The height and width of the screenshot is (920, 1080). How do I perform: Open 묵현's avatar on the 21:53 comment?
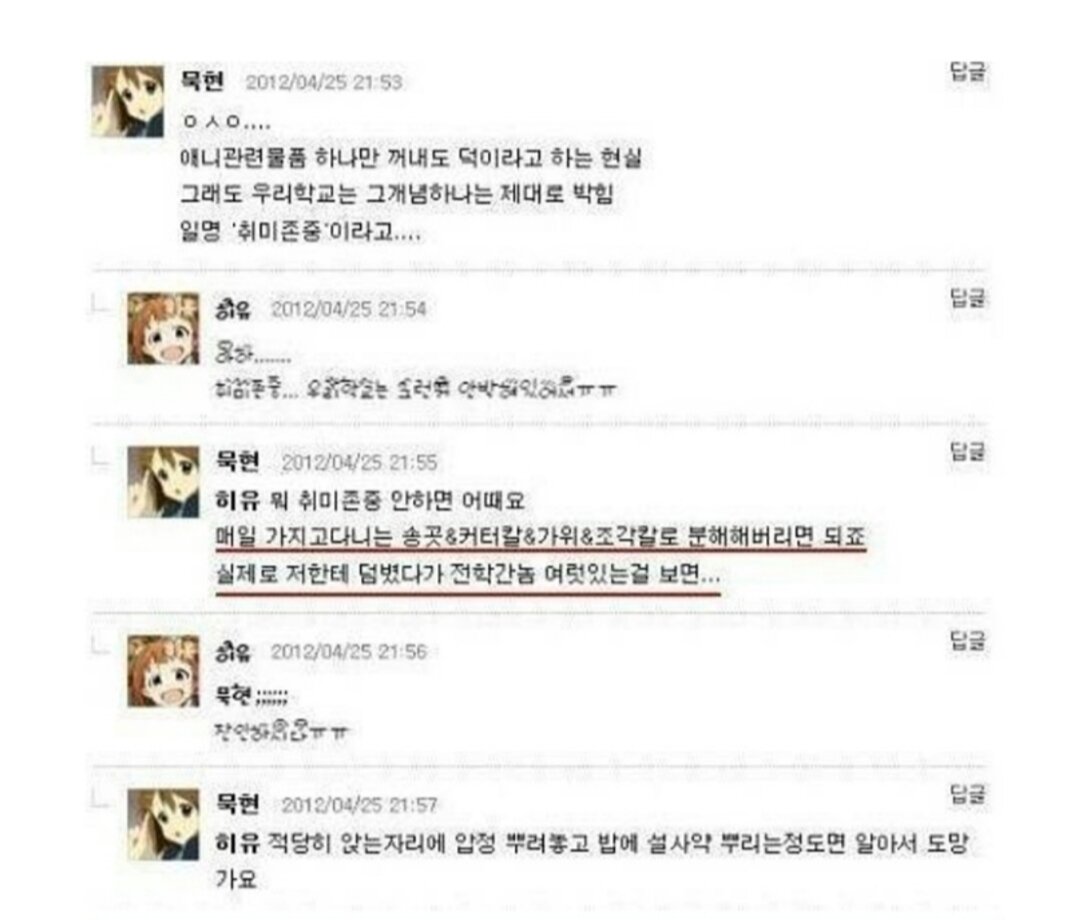pos(128,101)
